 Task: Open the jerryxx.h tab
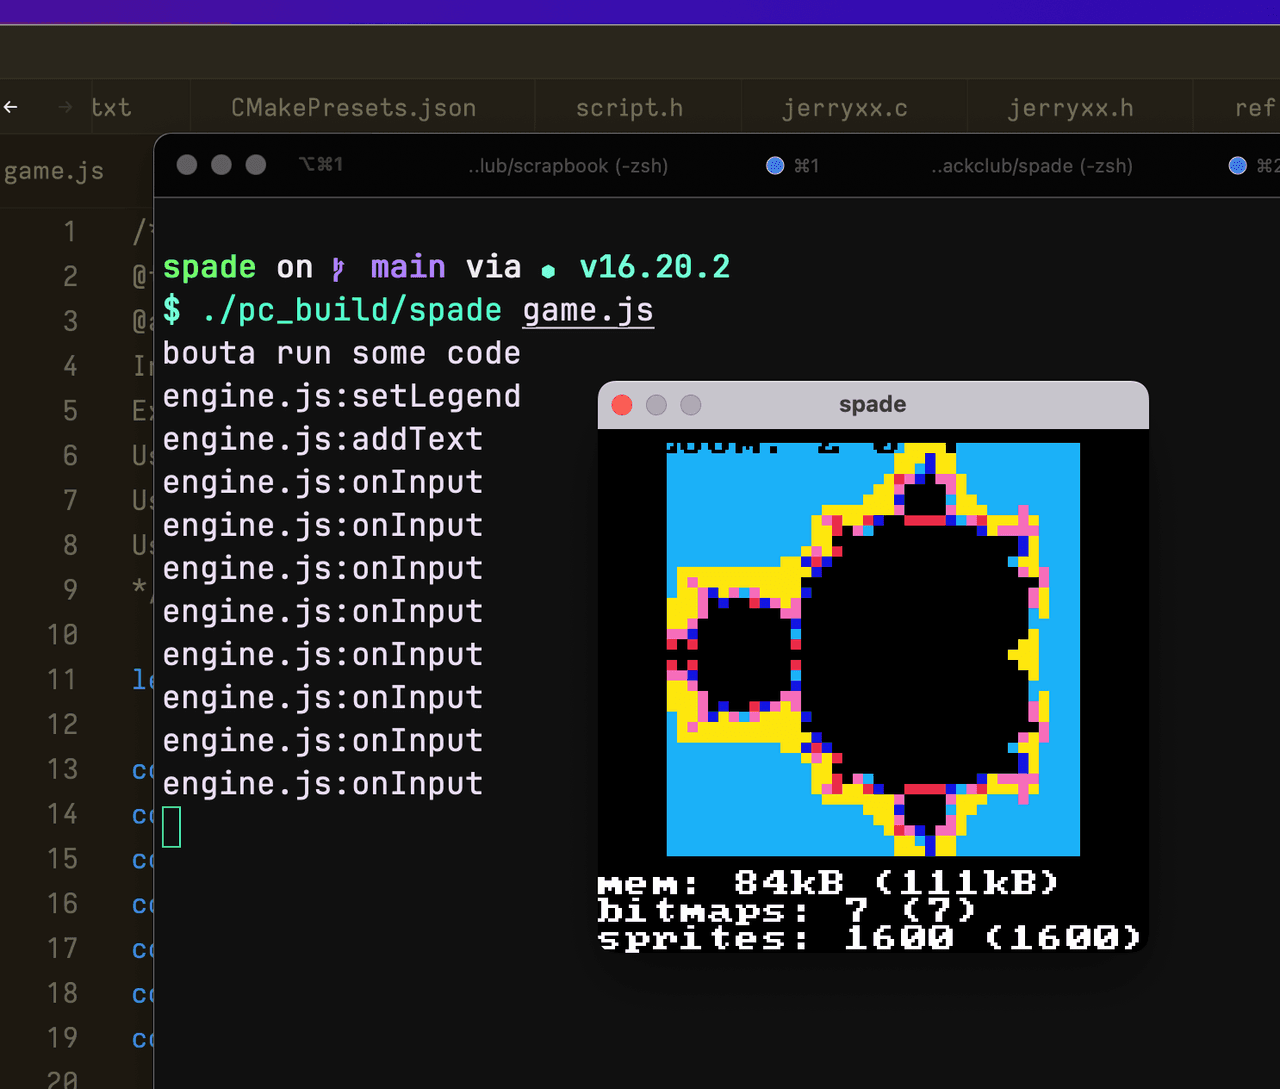tap(1070, 108)
